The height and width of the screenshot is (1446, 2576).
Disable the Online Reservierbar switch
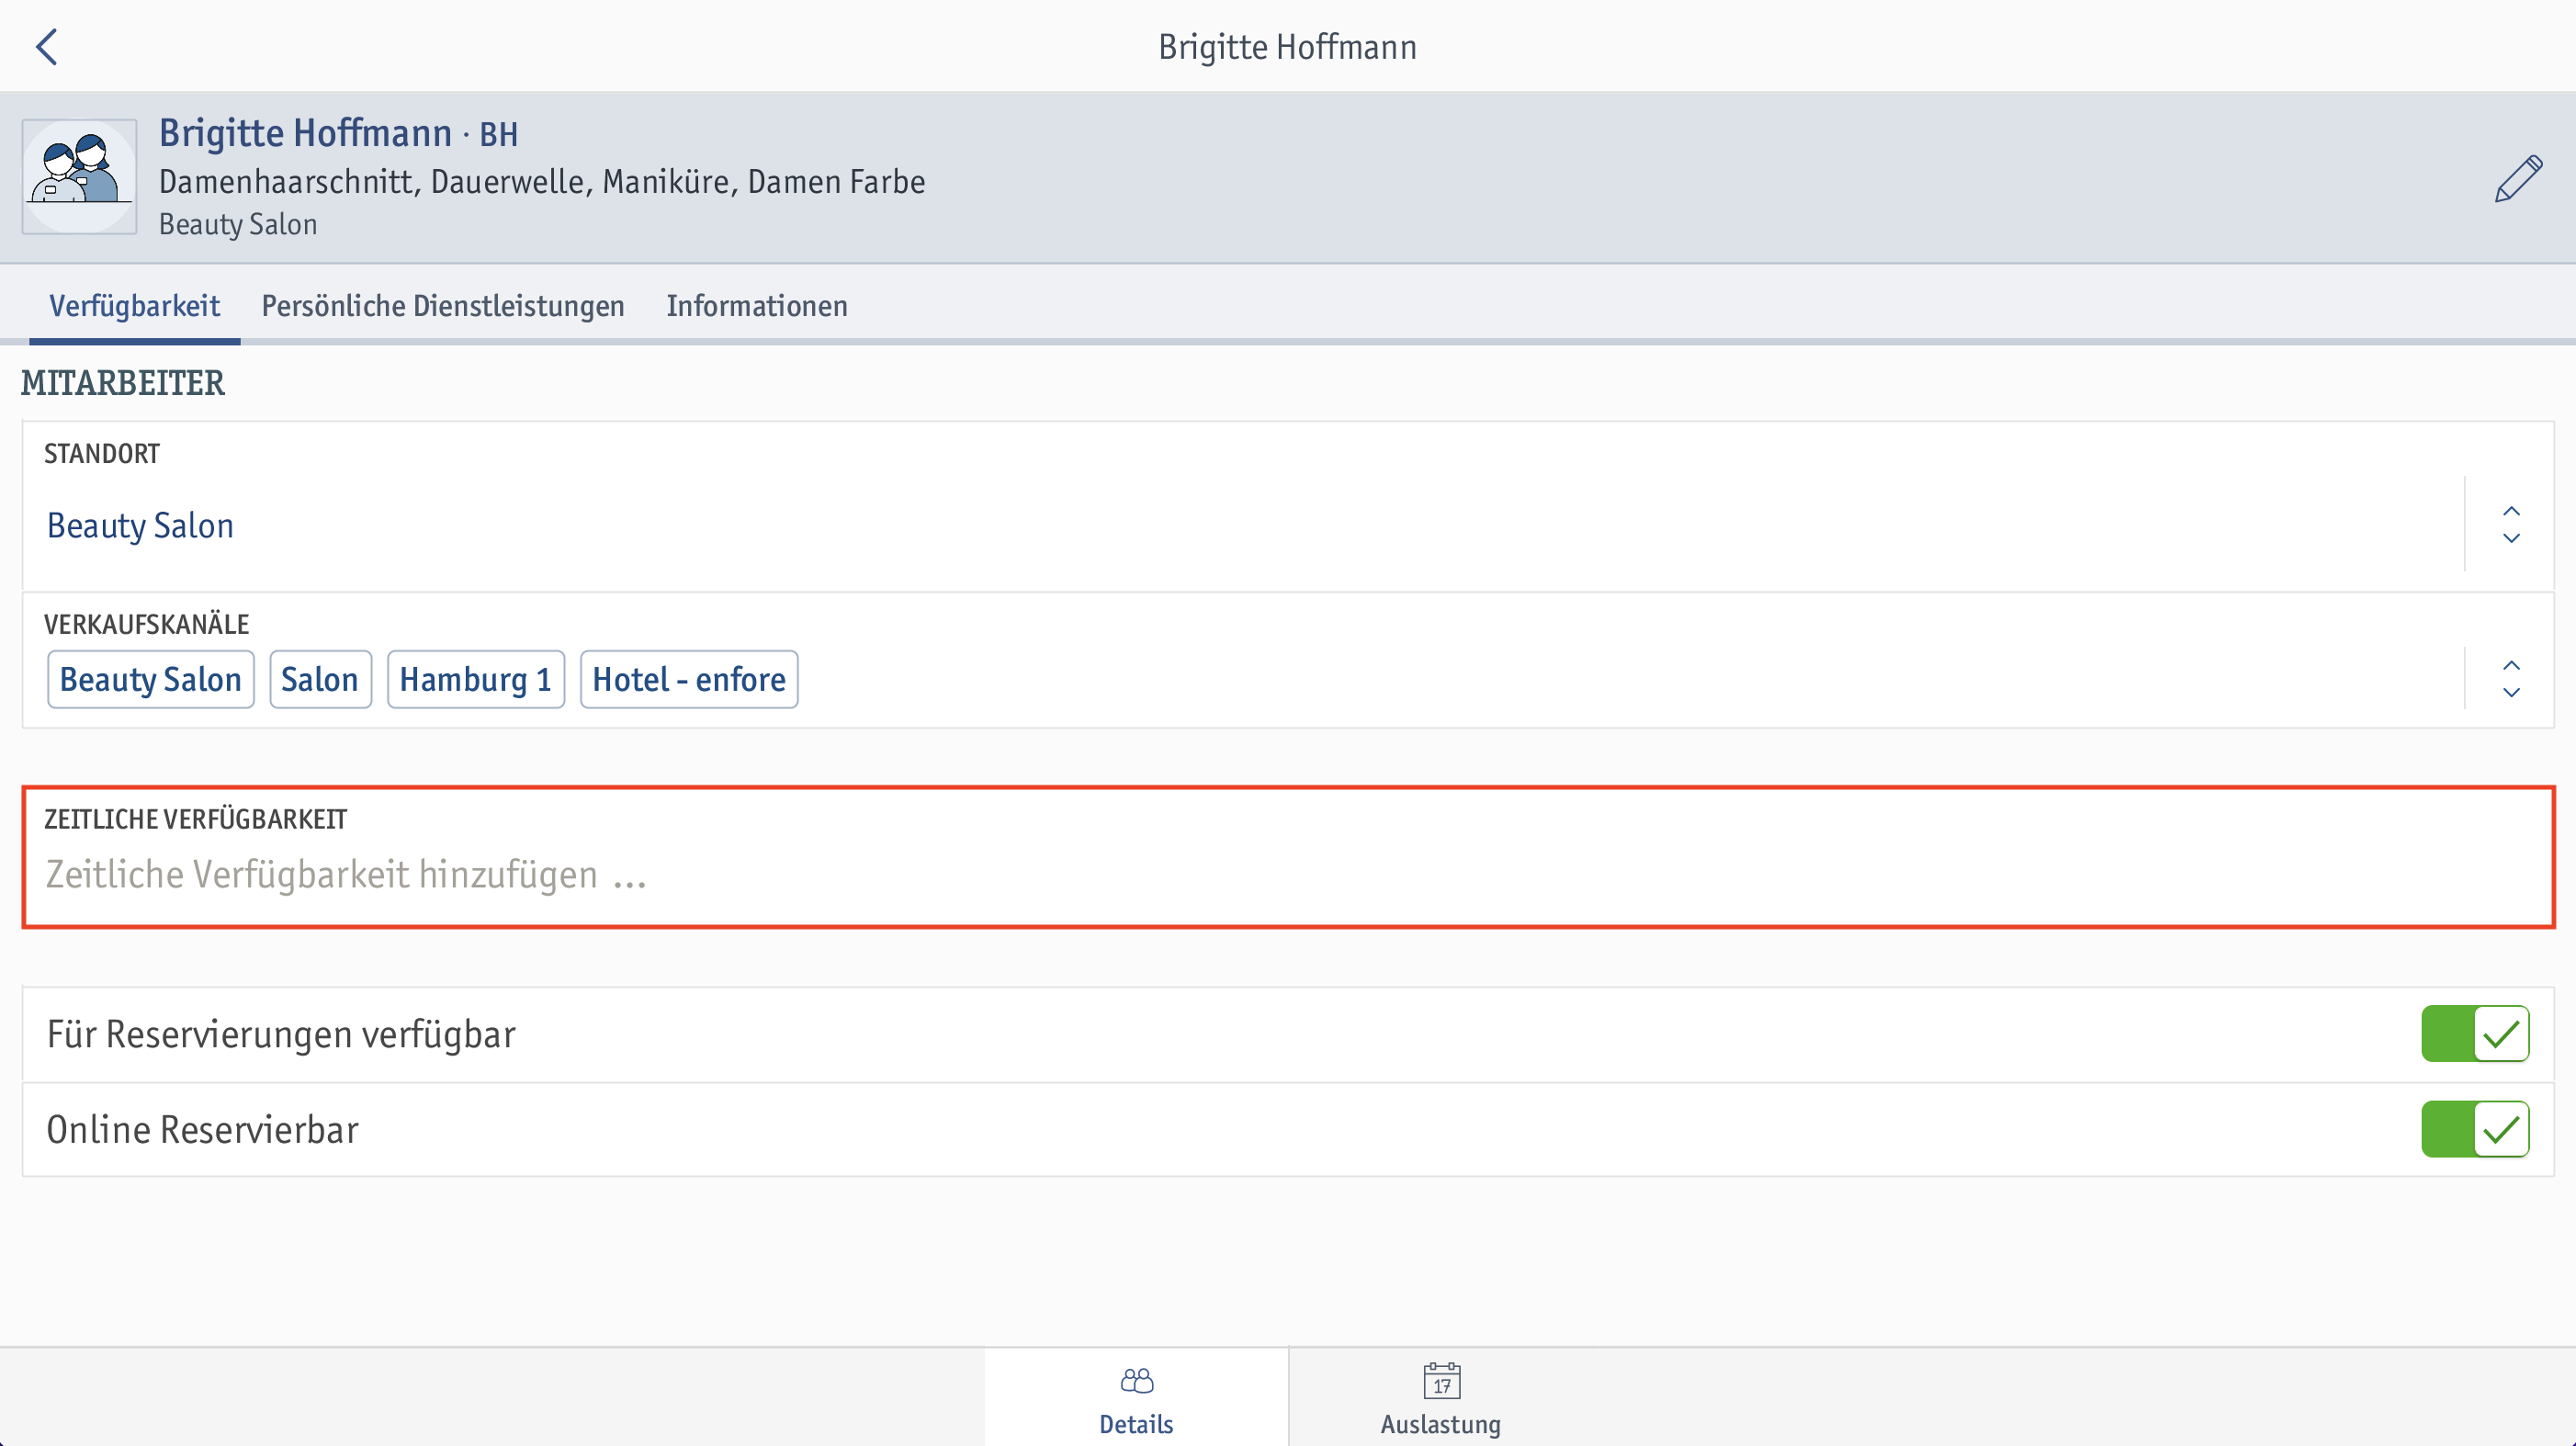(x=2475, y=1130)
